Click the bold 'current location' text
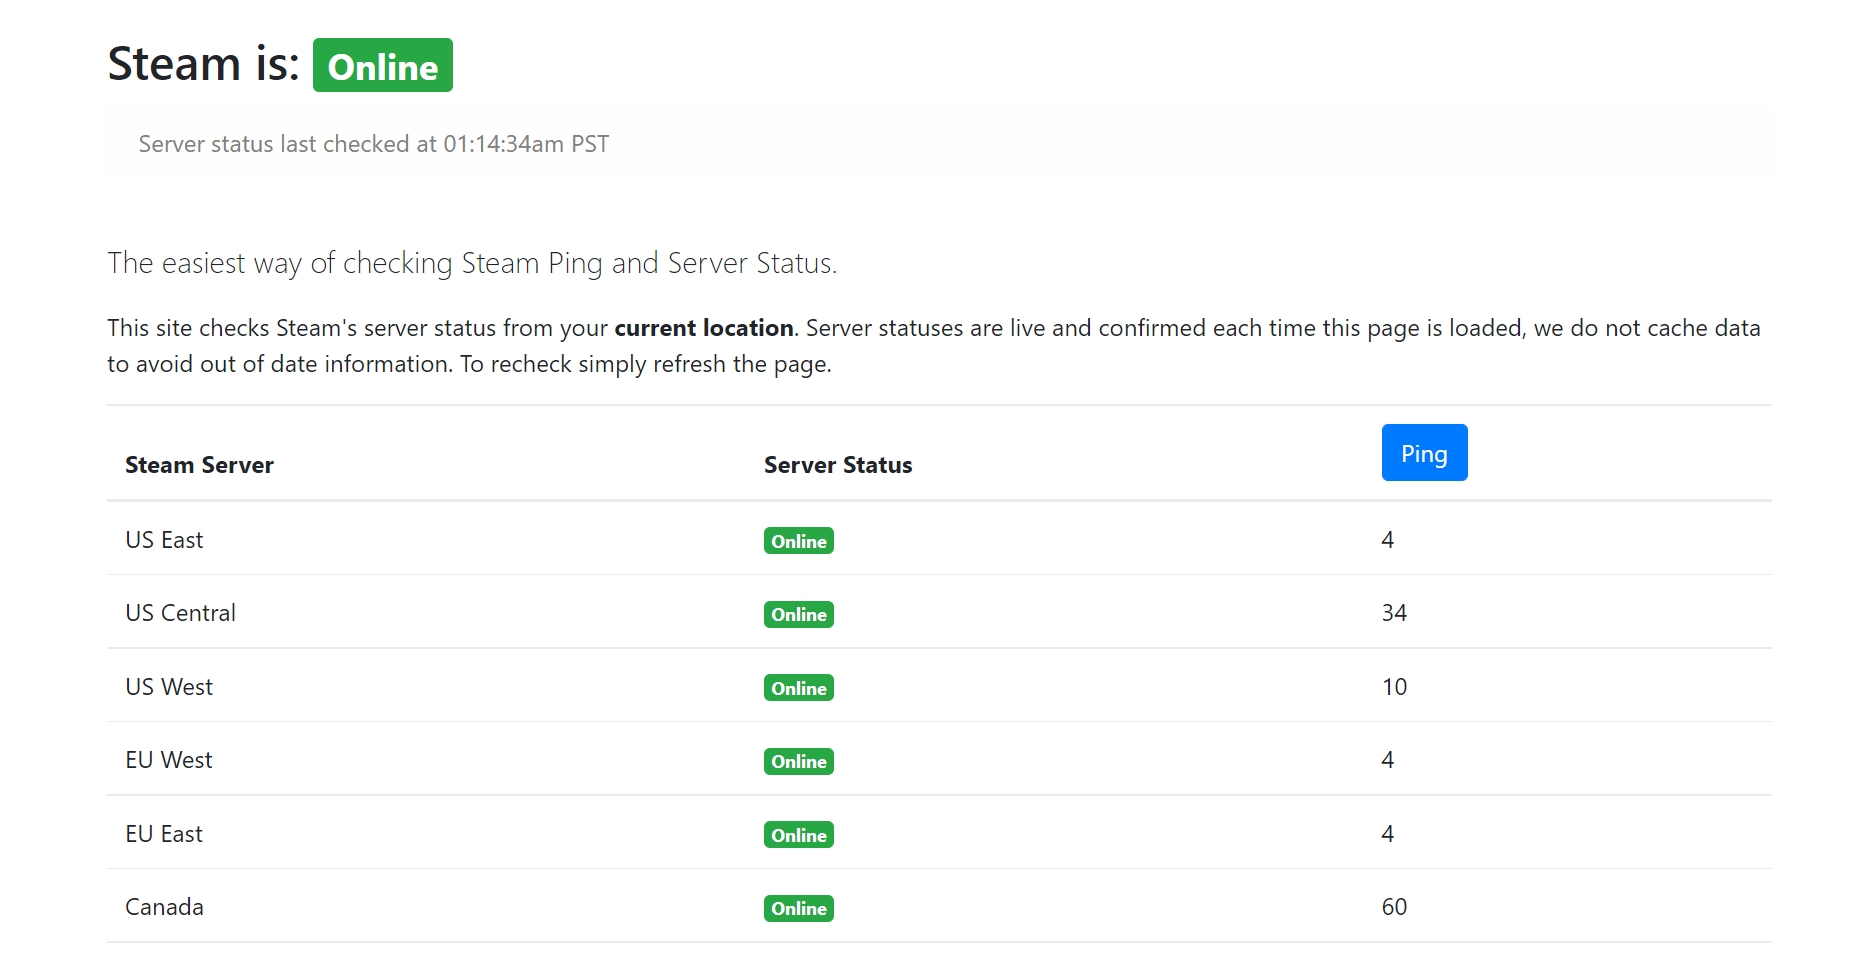This screenshot has width=1875, height=958. point(703,328)
